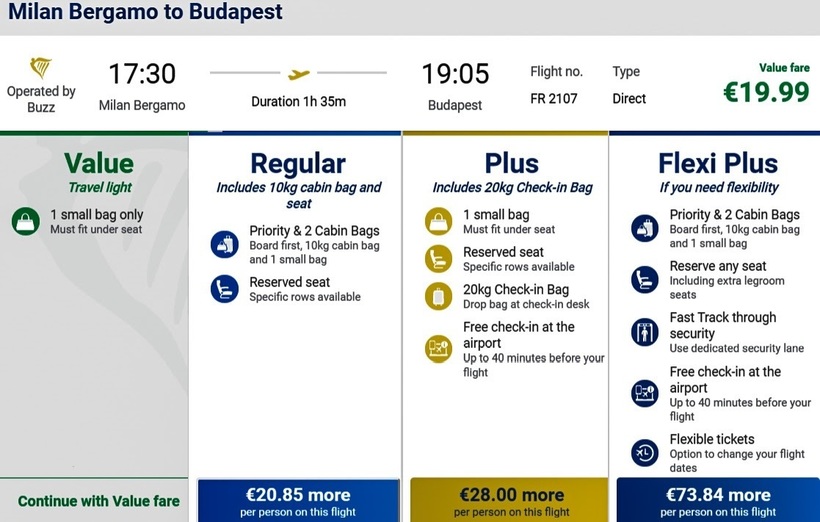This screenshot has width=820, height=522.
Task: Click the Flexible tickets icon in Flexi Plus
Action: point(645,453)
